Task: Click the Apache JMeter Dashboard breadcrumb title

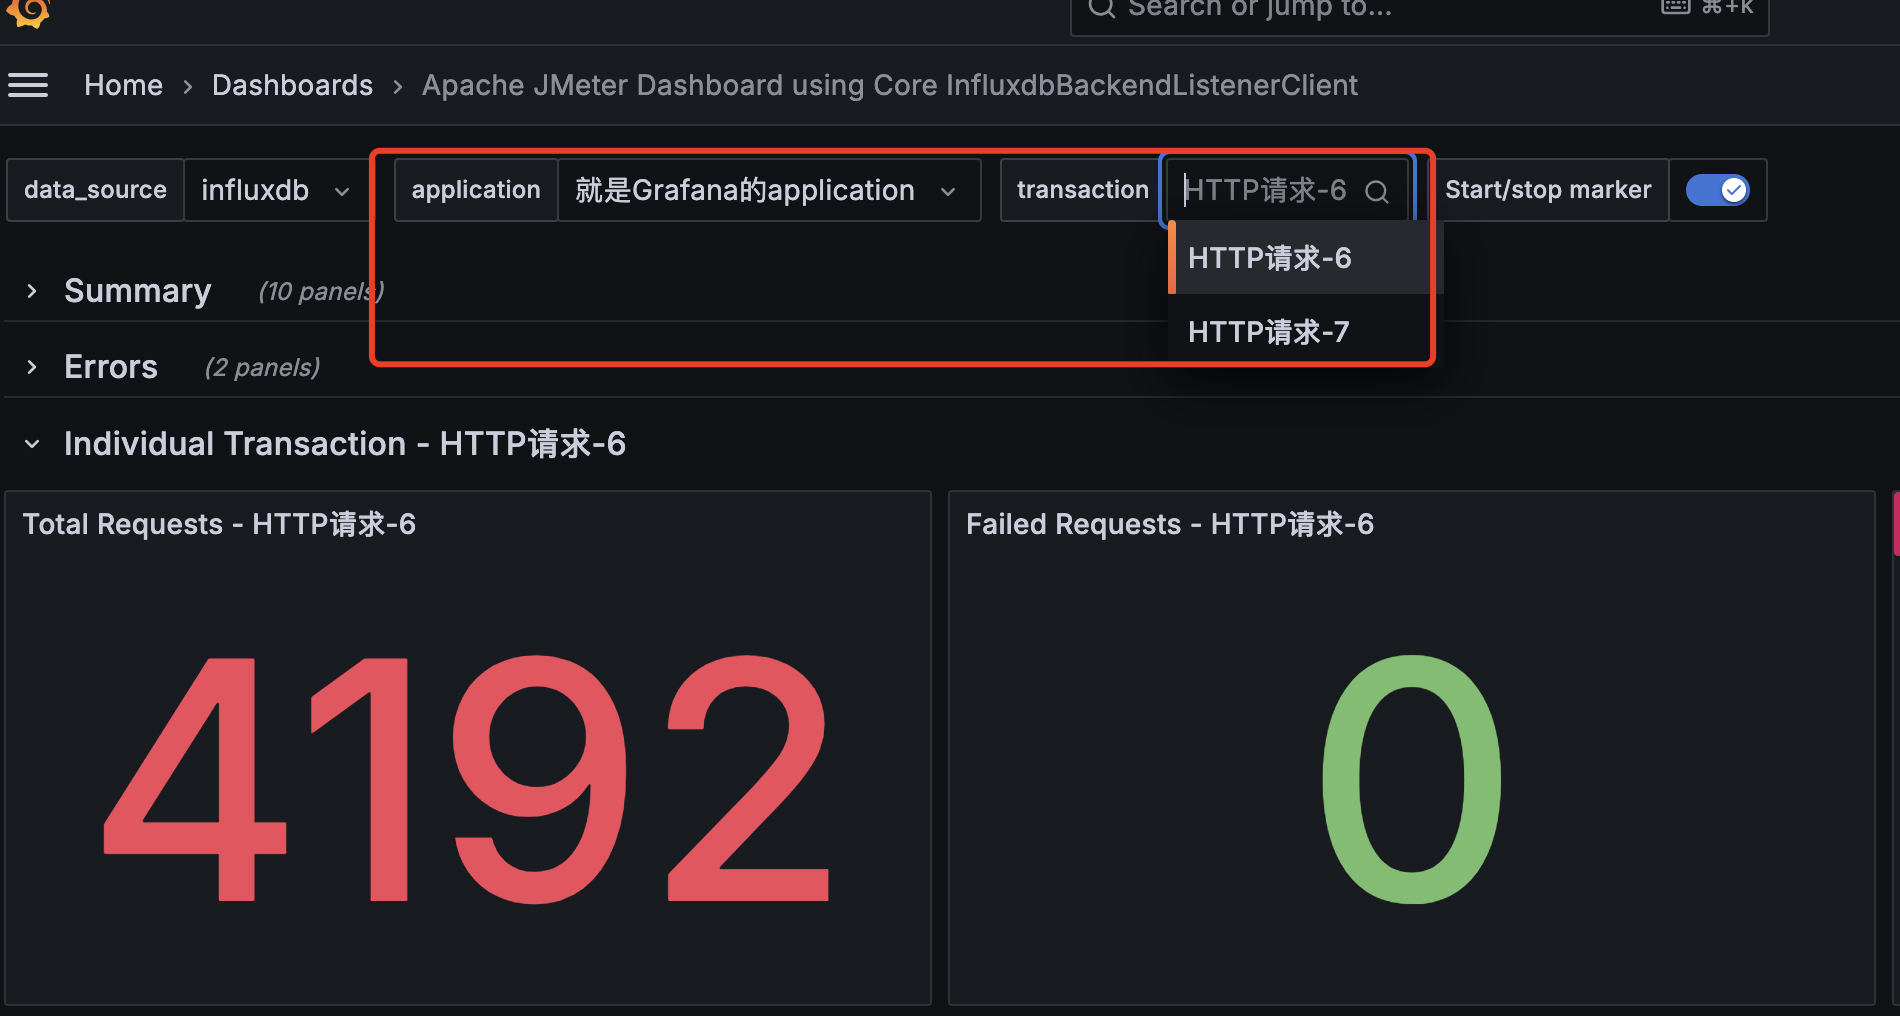Action: (x=889, y=86)
